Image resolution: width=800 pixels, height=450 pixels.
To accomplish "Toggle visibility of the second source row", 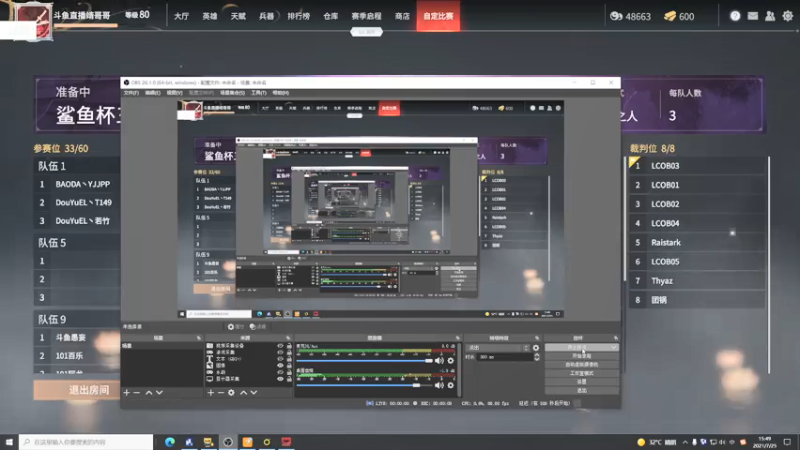I will 280,353.
